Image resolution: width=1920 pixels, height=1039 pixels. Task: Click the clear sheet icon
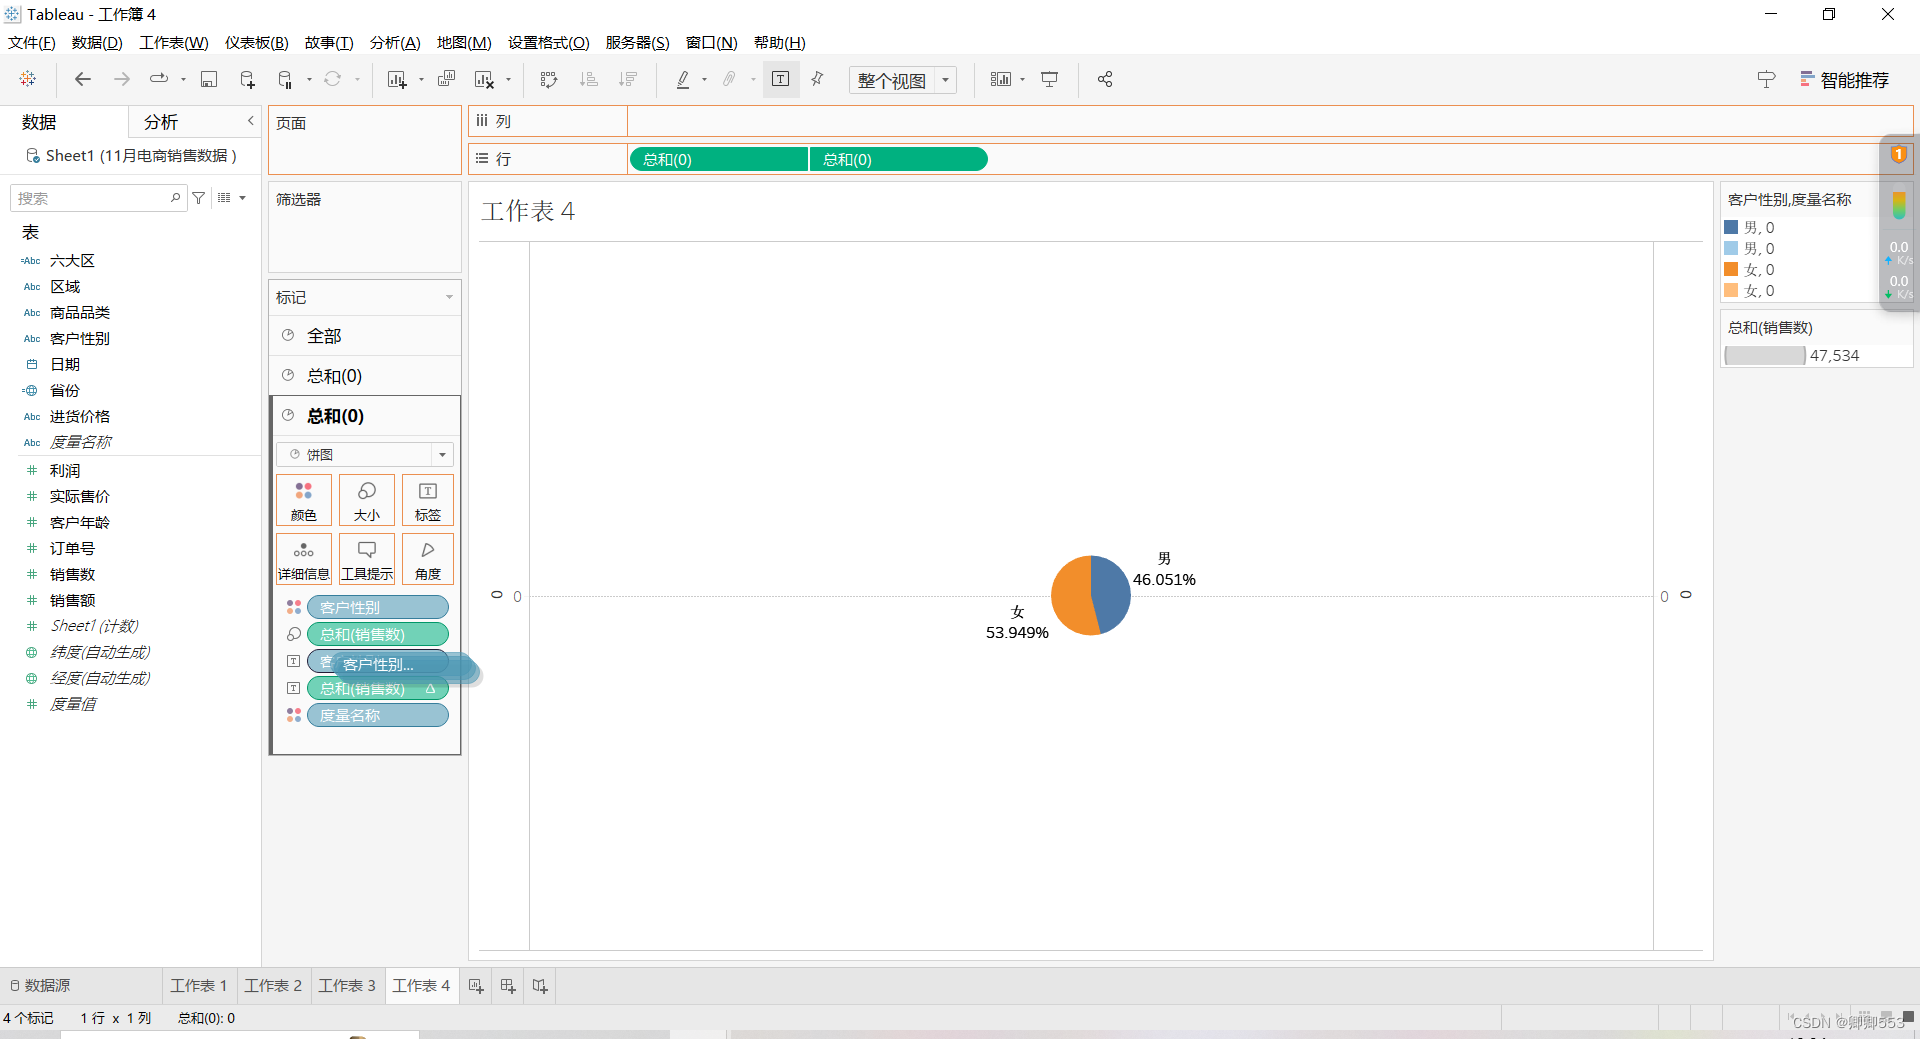click(485, 79)
